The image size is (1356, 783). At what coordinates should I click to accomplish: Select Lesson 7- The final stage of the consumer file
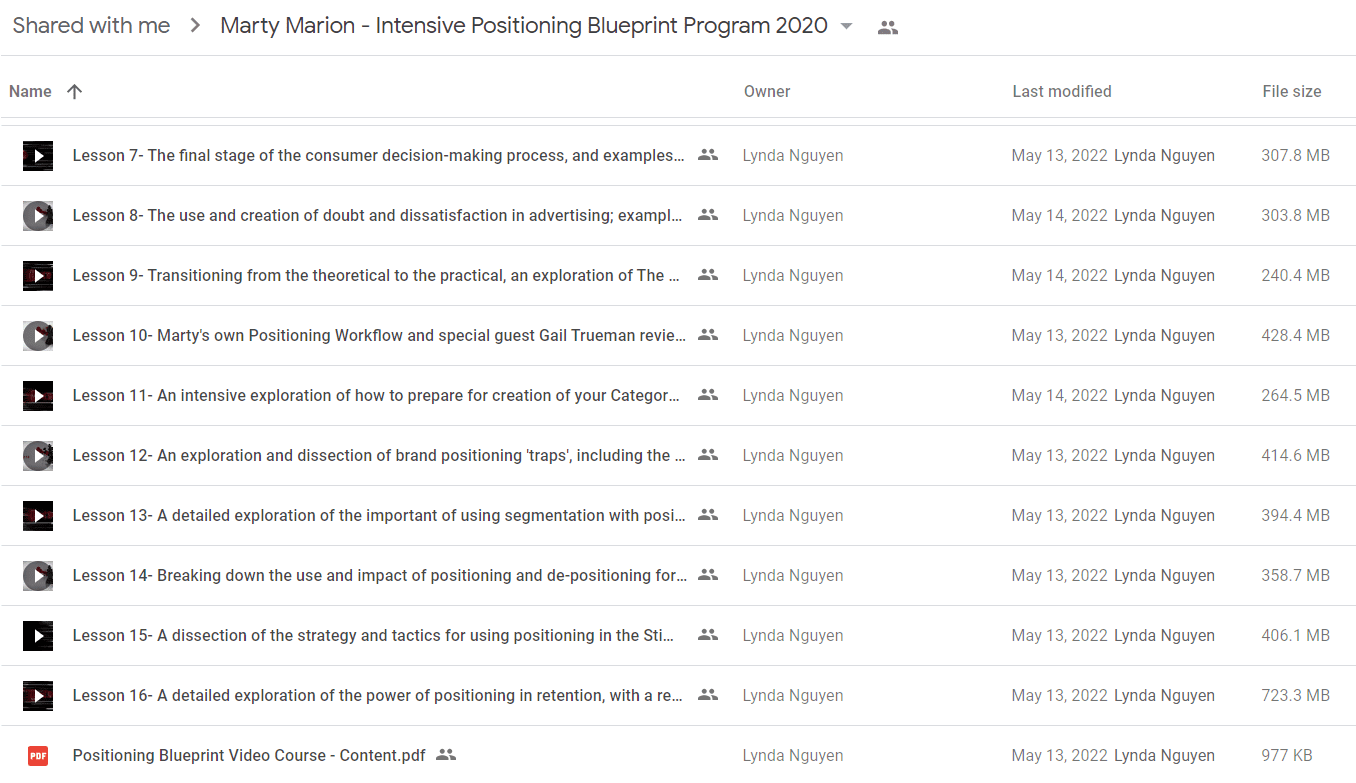click(x=379, y=155)
